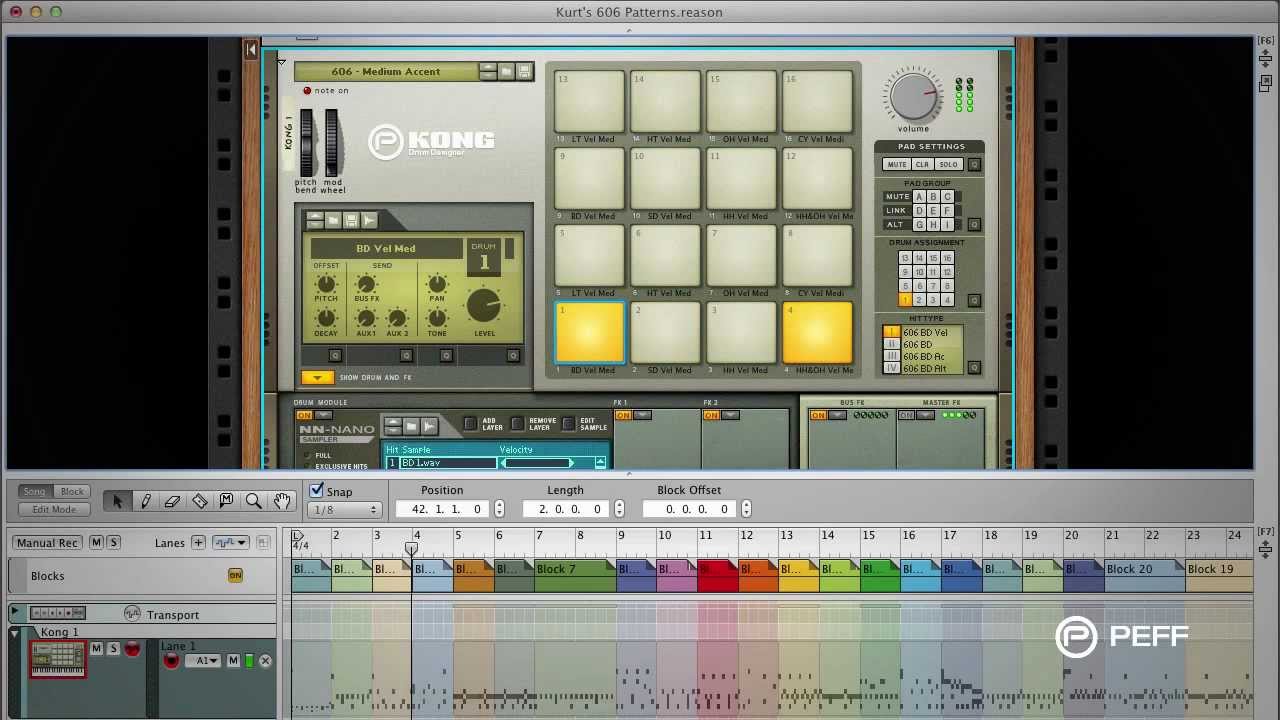The image size is (1280, 720).
Task: Save Kong patch with disk icon
Action: [524, 71]
